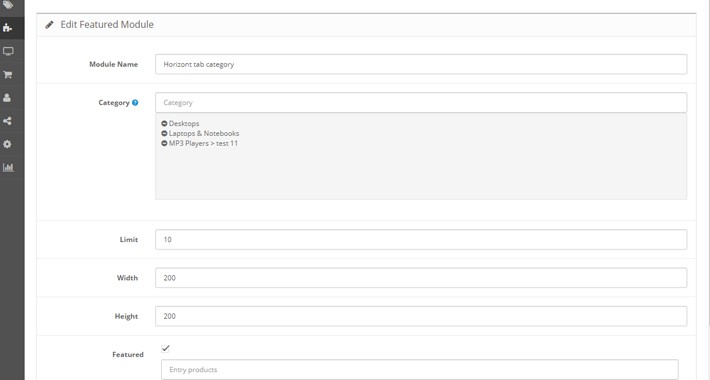The image size is (710, 380).
Task: Click the Module Name label
Action: click(114, 64)
